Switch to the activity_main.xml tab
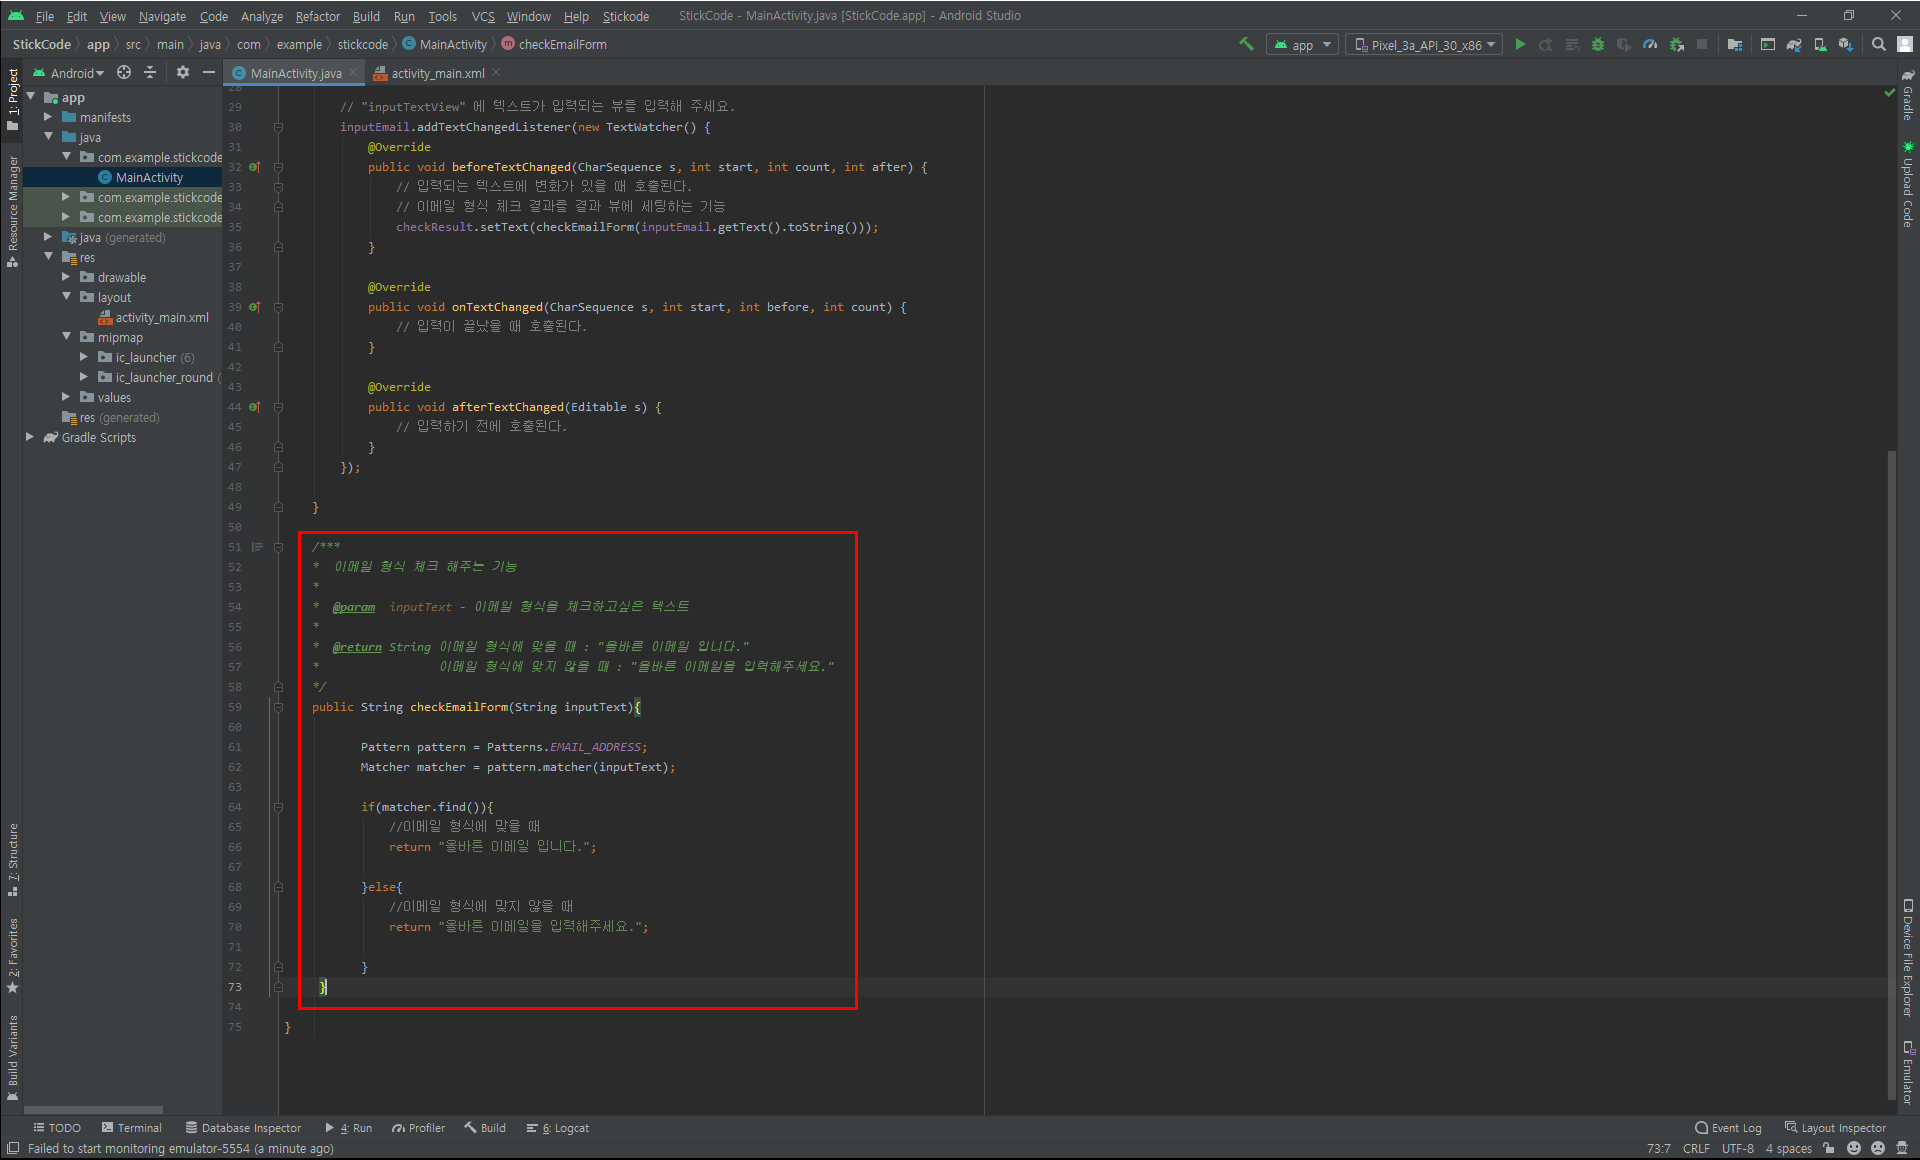The image size is (1920, 1160). 437,73
